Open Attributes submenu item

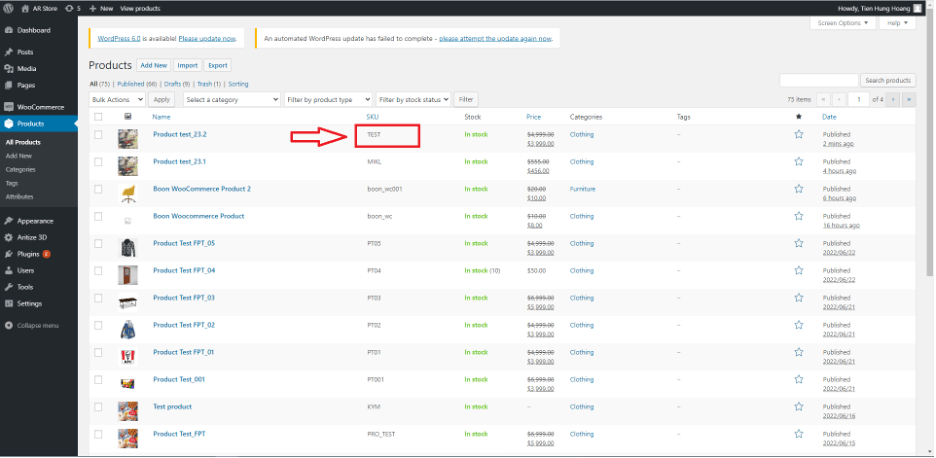point(19,196)
